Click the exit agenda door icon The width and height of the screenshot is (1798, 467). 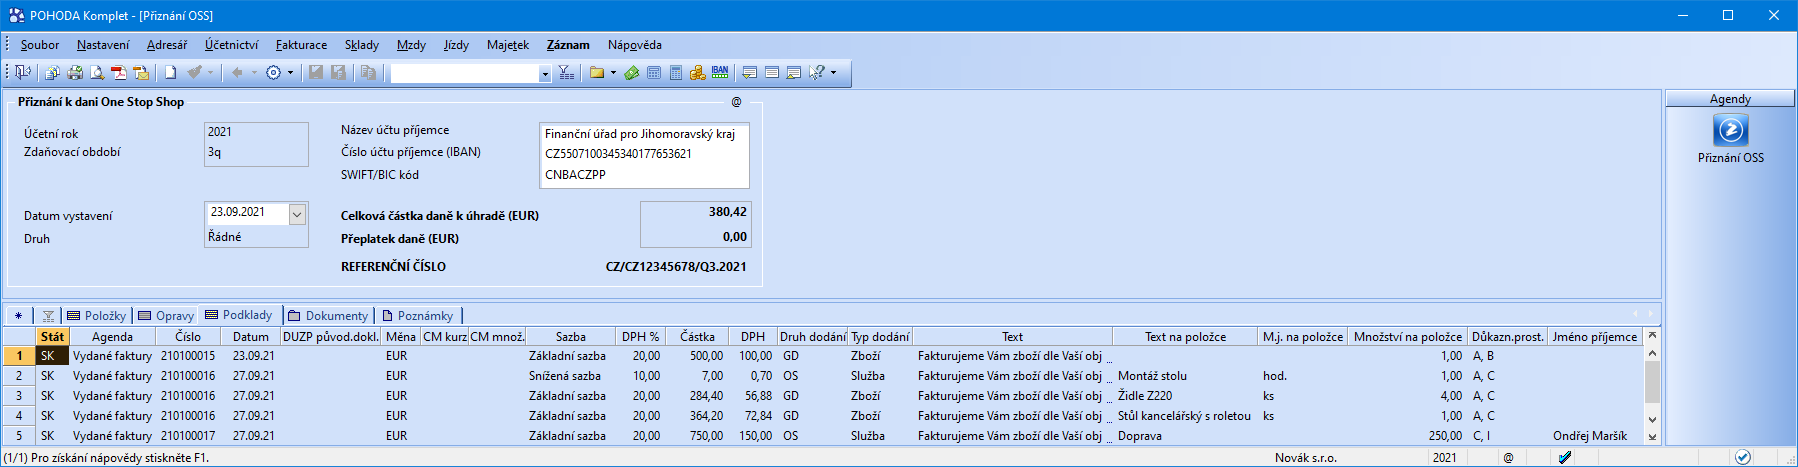23,72
